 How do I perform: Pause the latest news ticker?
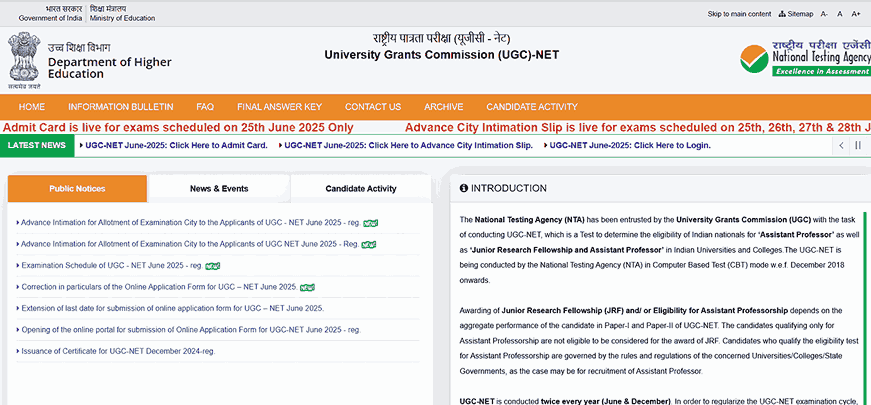858,146
